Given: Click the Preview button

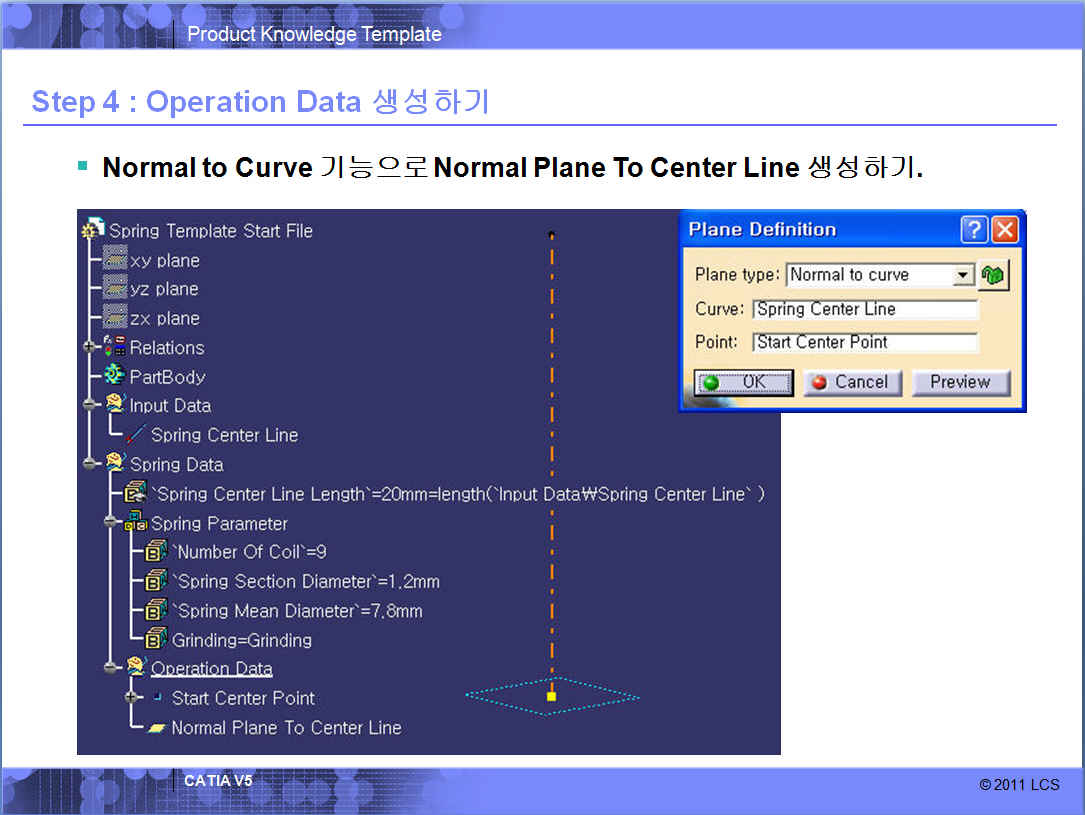Looking at the screenshot, I should click(x=960, y=382).
